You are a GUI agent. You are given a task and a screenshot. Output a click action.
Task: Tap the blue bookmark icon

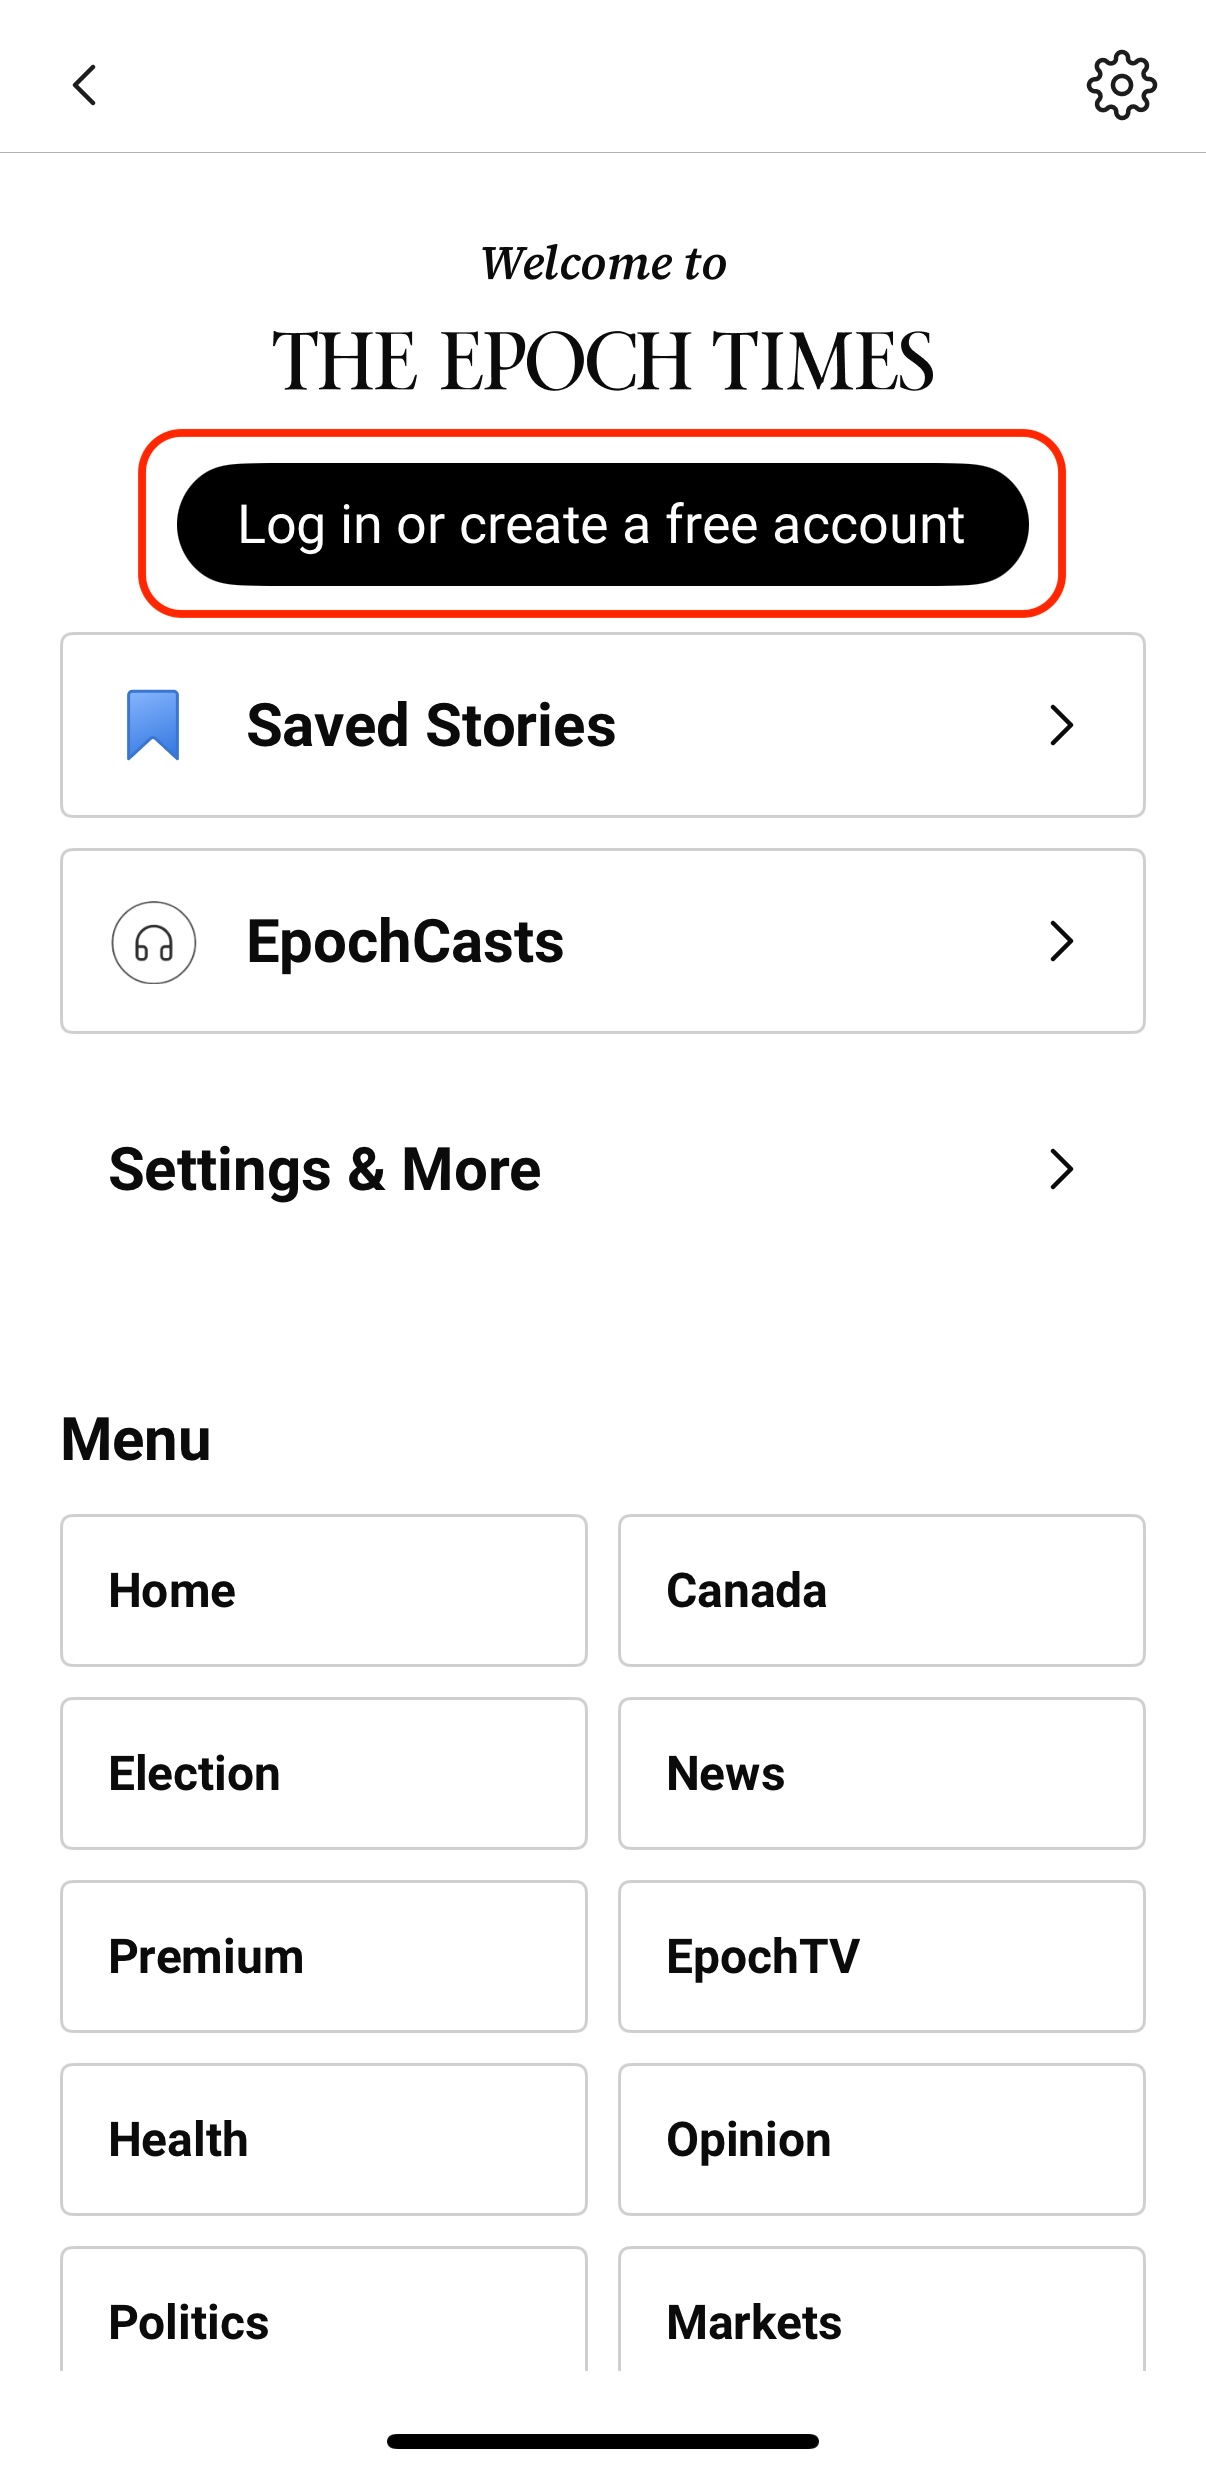pyautogui.click(x=153, y=725)
